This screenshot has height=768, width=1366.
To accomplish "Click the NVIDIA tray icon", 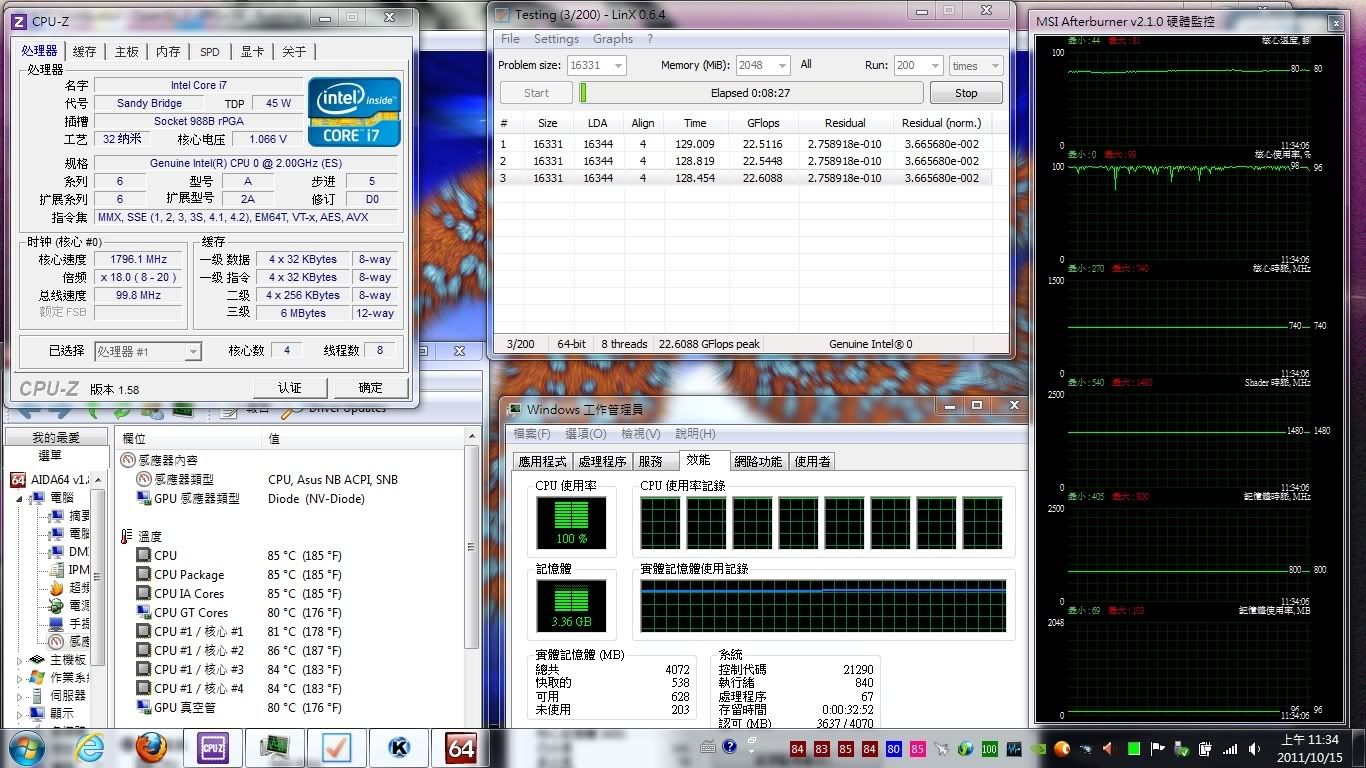I will coord(1037,749).
